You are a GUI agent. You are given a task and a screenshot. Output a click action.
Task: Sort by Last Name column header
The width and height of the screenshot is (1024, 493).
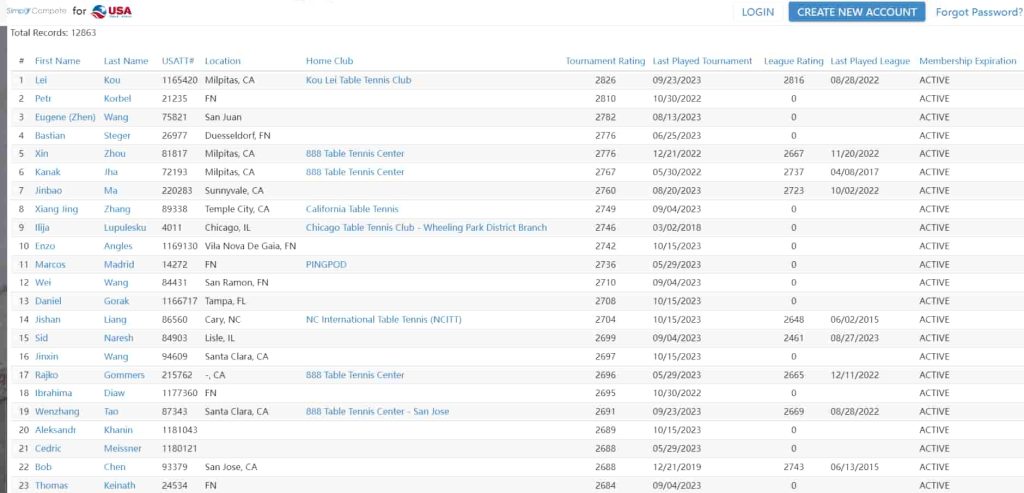click(x=126, y=61)
